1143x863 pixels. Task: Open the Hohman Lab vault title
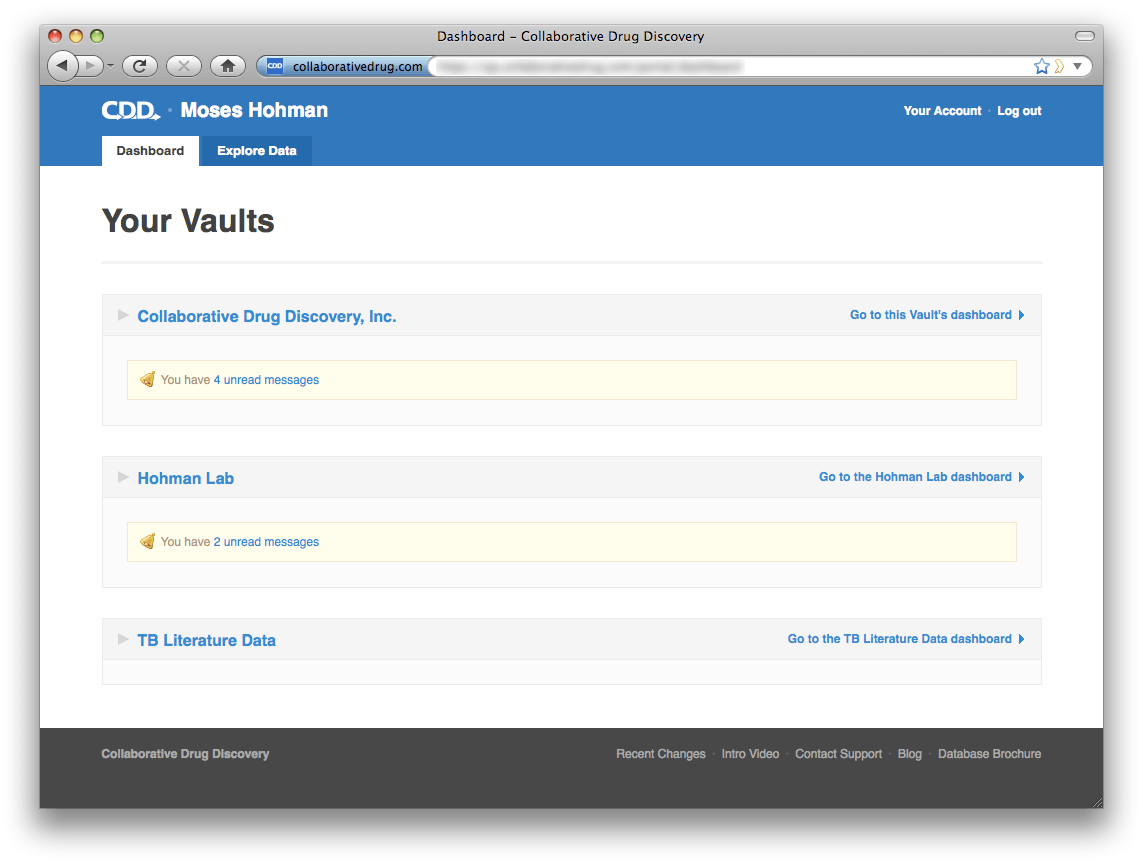[186, 478]
